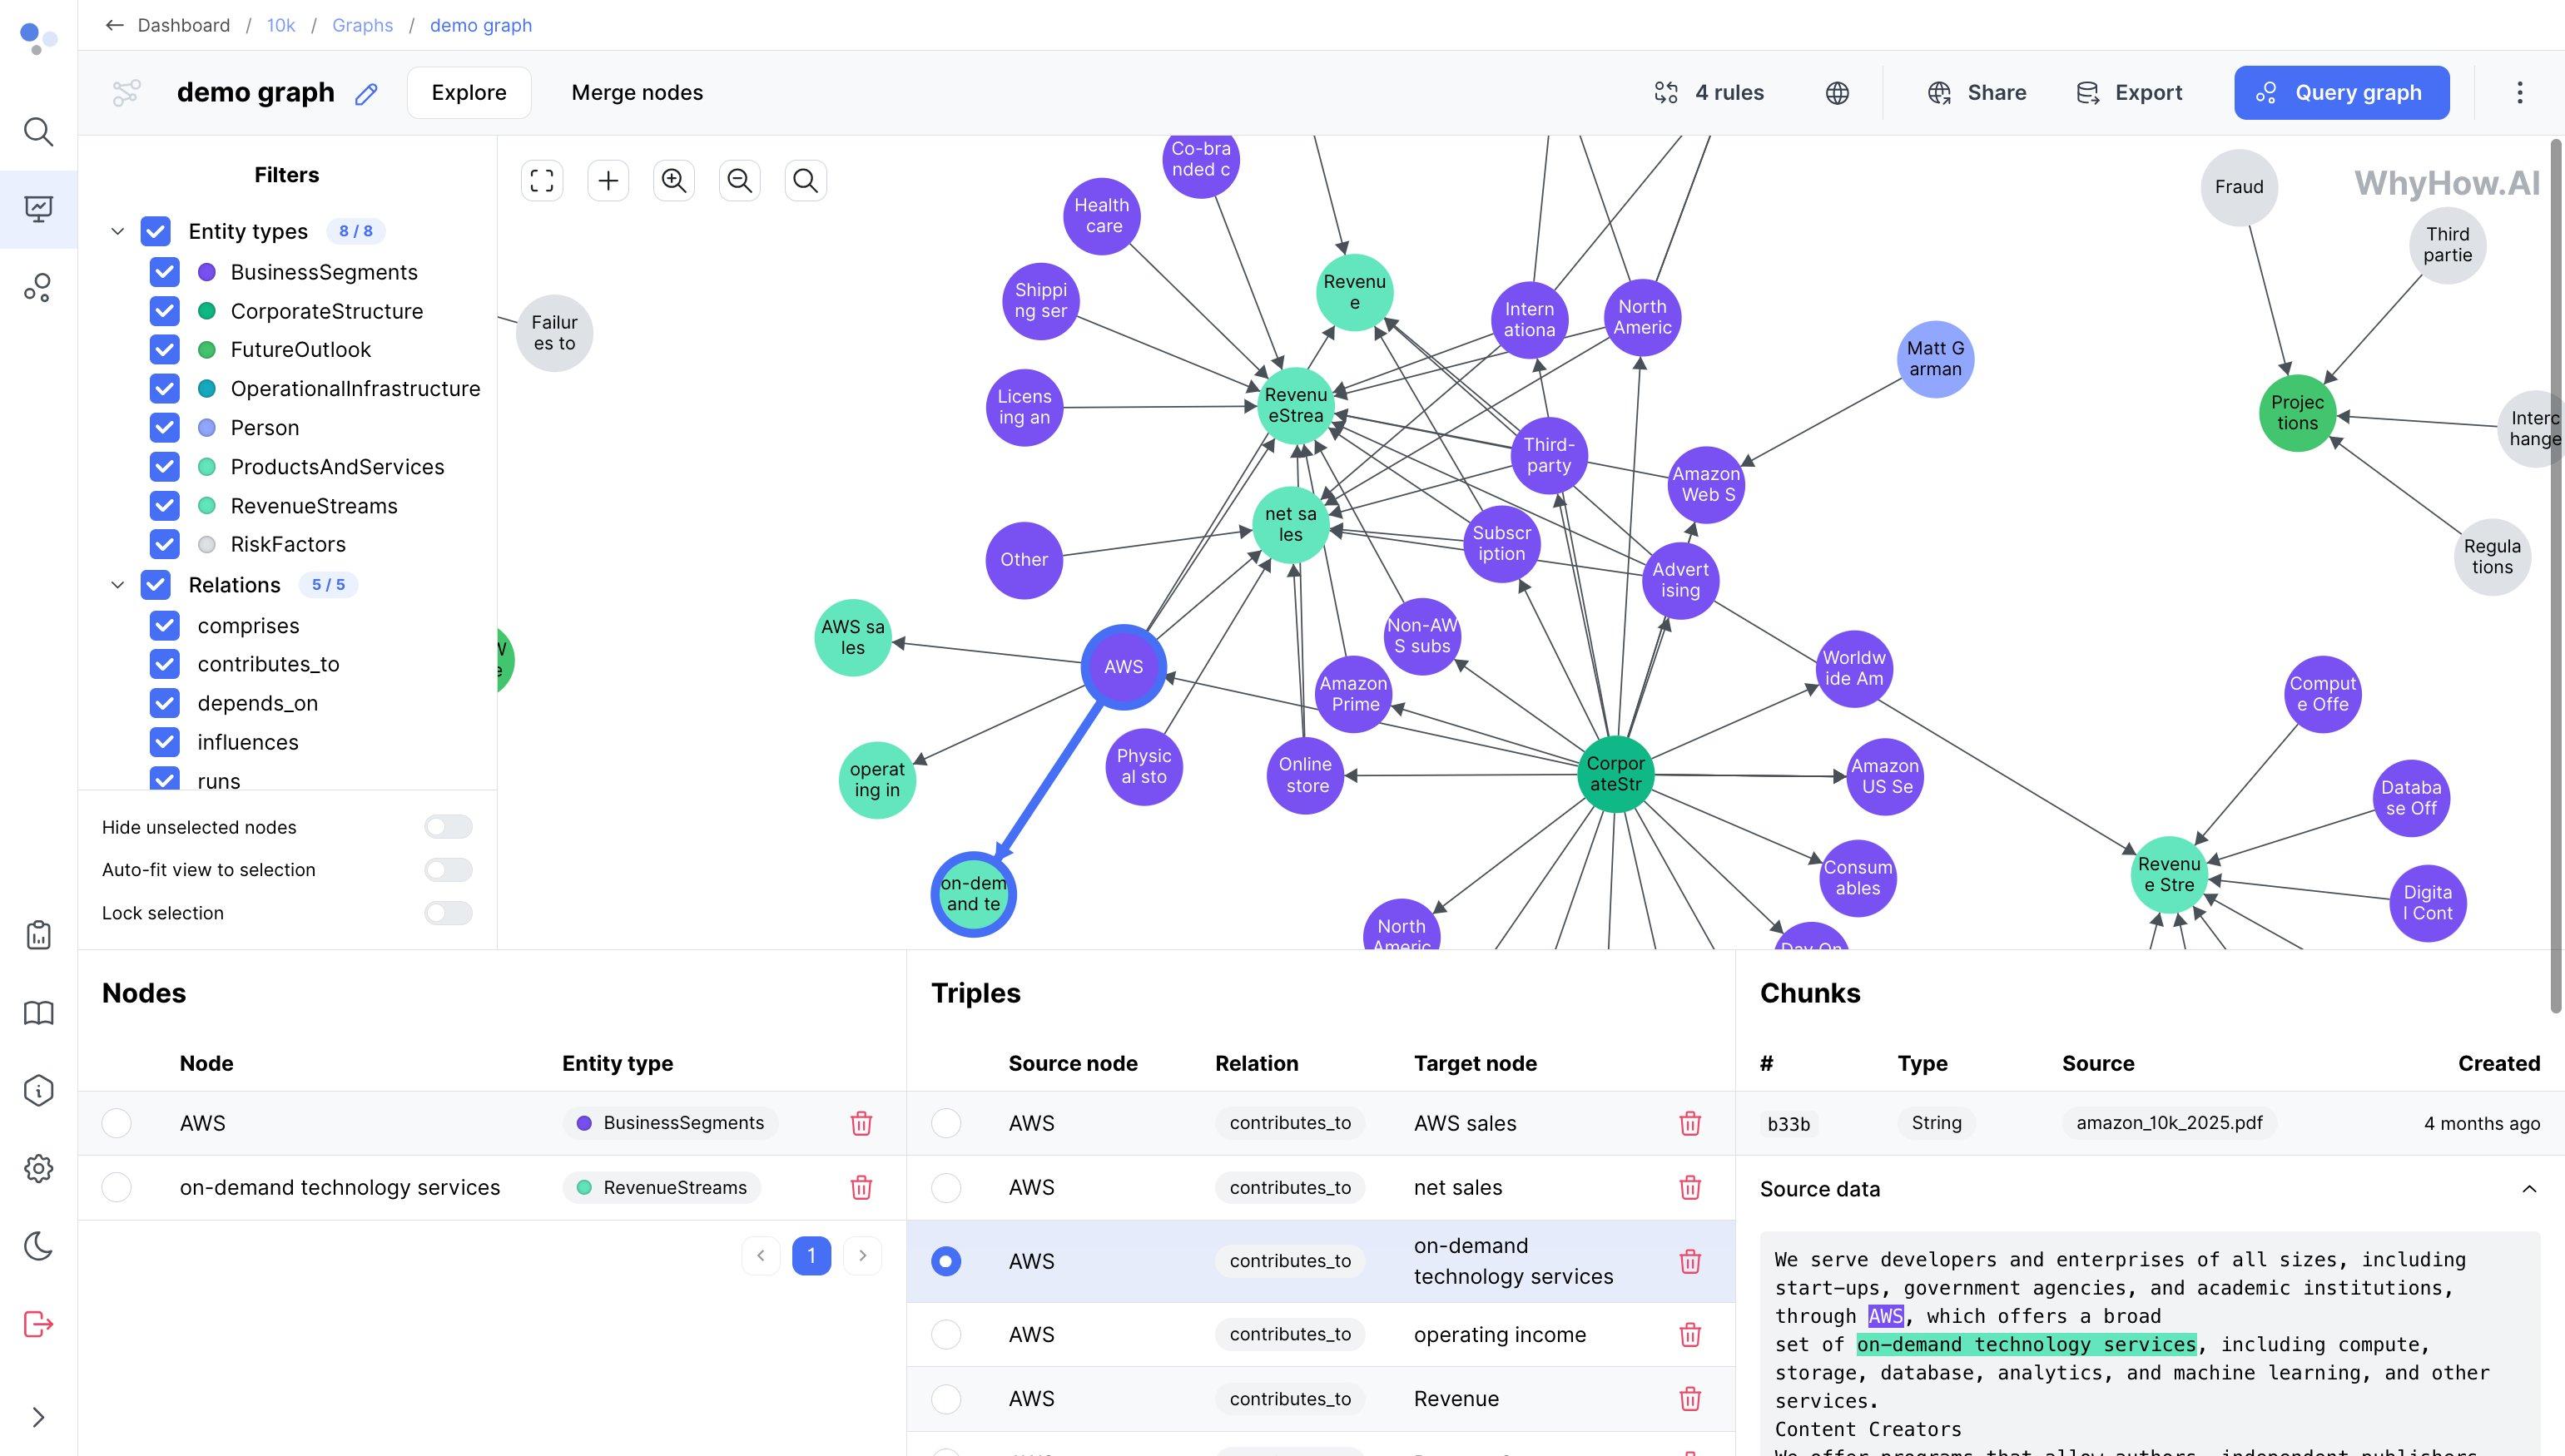Select the AWS operating income triple radio button
Viewport: 2565px width, 1456px height.
946,1335
